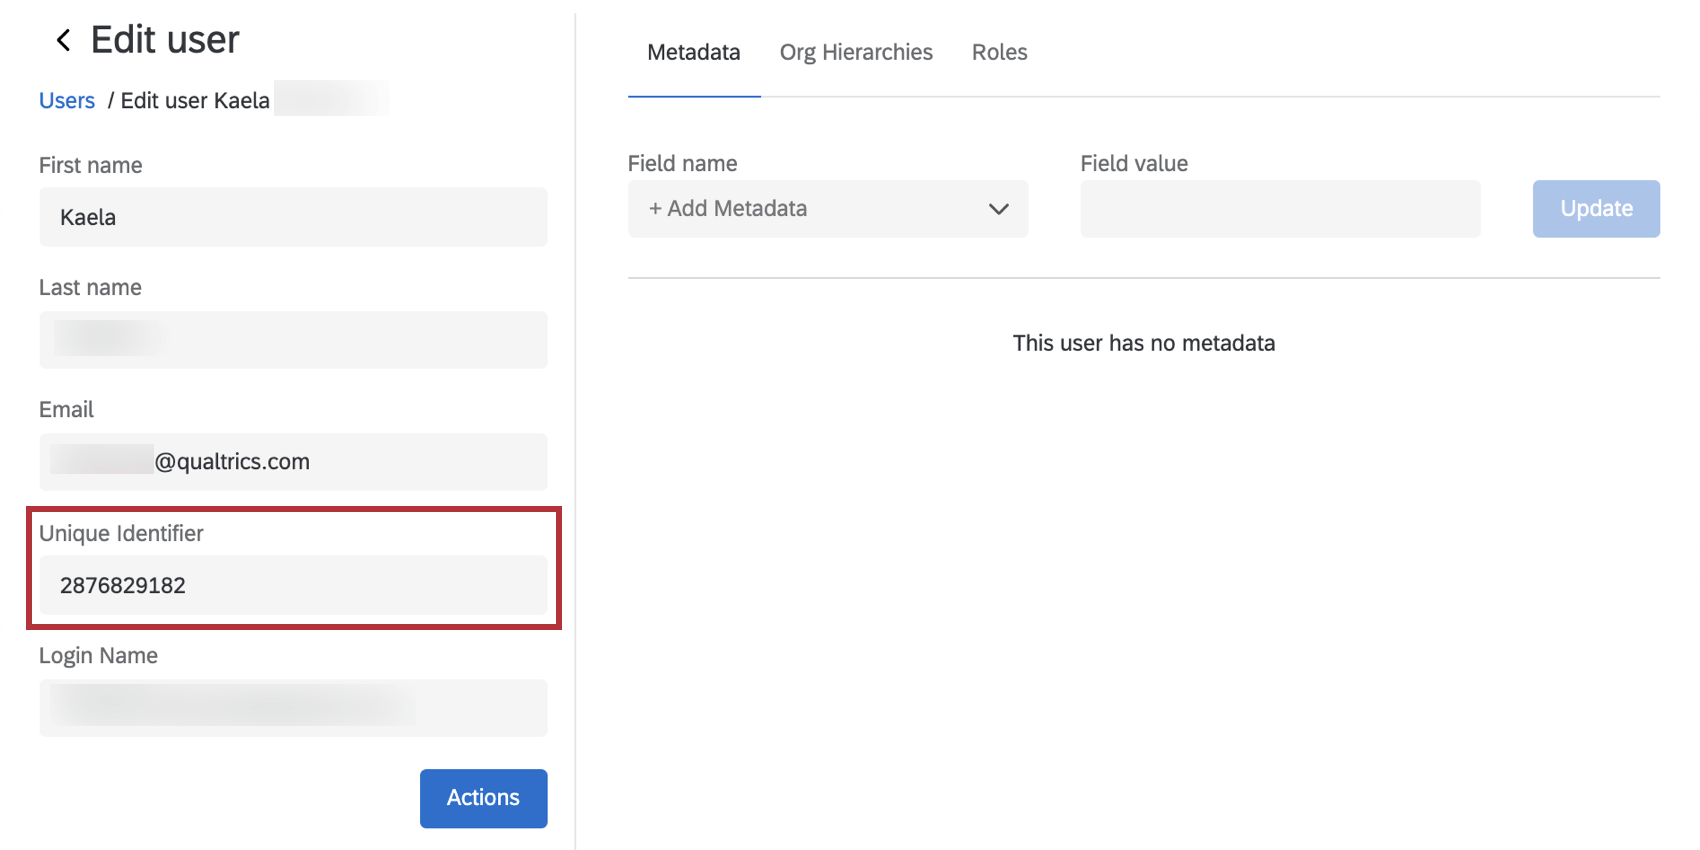Open the Users breadcrumb link
Image resolution: width=1700 pixels, height=850 pixels.
coord(67,101)
